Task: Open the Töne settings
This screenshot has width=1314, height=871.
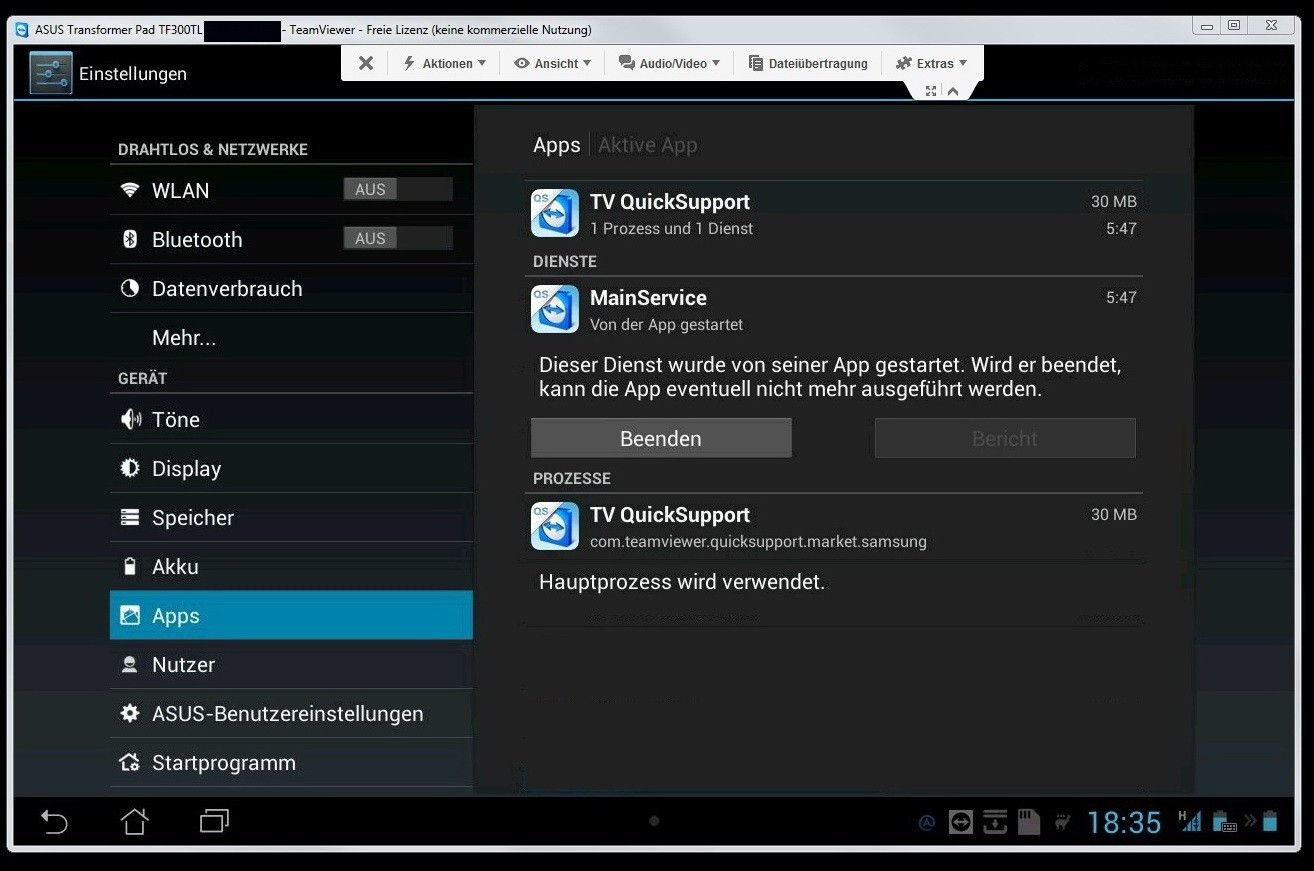Action: (291, 419)
